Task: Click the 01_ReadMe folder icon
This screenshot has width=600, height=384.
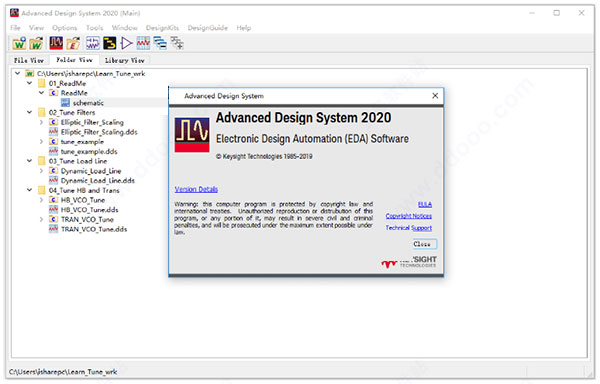Action: pyautogui.click(x=42, y=83)
